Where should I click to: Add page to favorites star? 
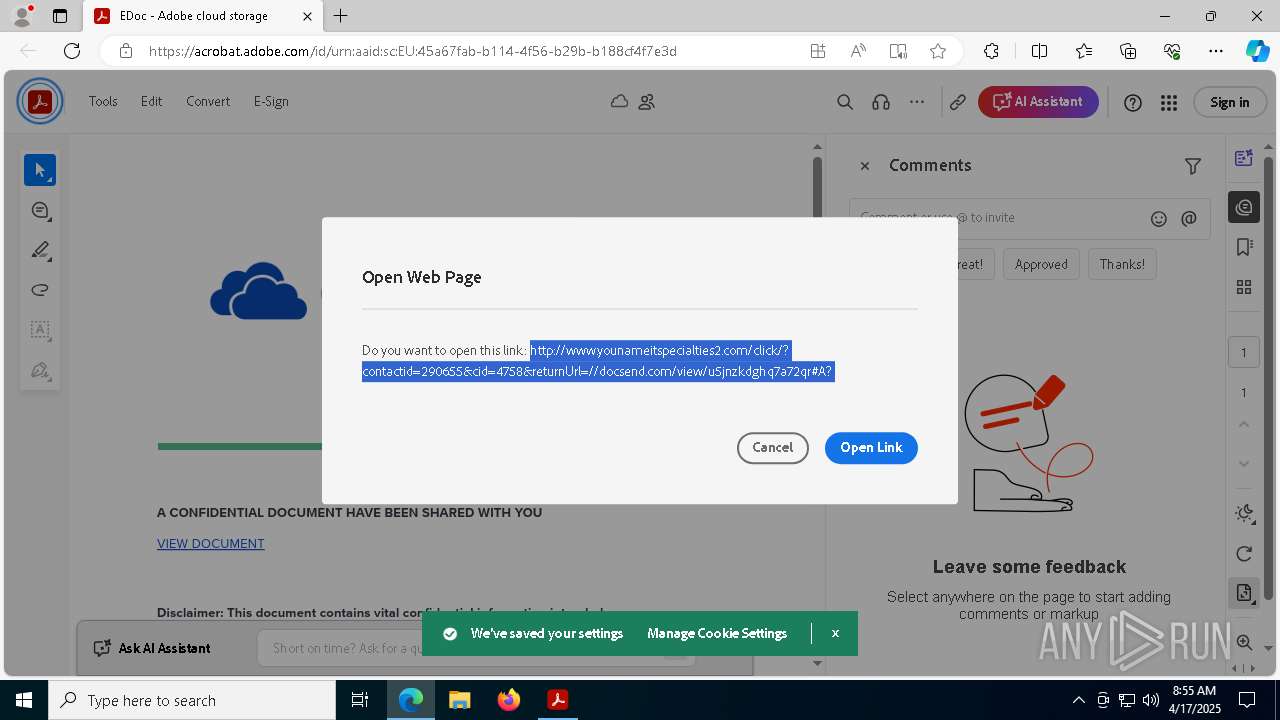[938, 51]
